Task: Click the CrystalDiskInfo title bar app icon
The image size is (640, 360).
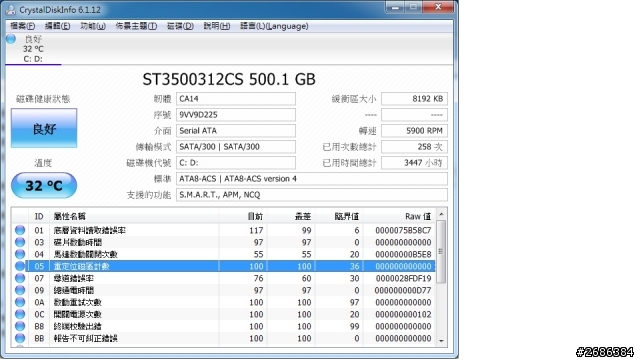Action: click(10, 9)
